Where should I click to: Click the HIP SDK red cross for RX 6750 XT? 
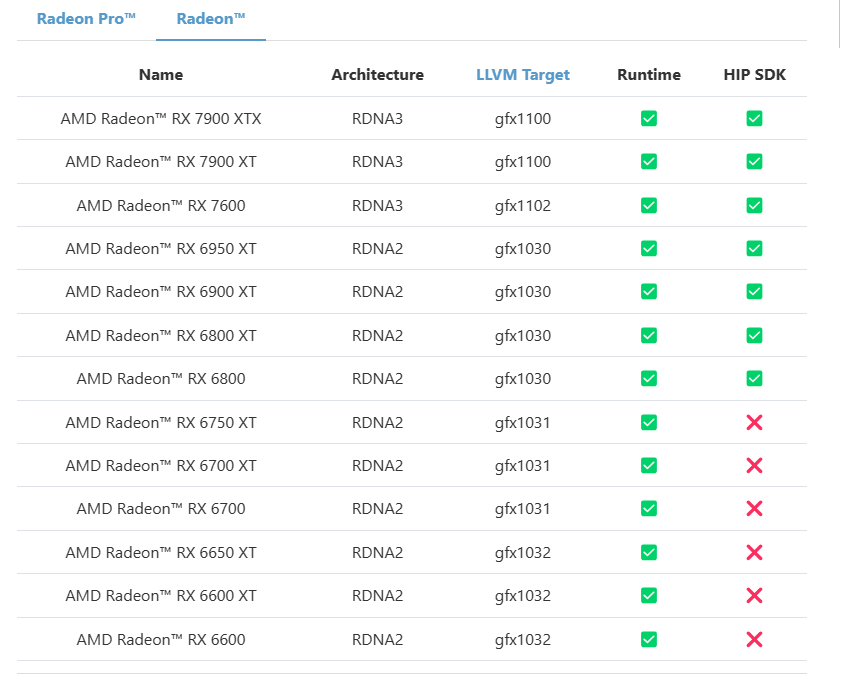click(754, 423)
